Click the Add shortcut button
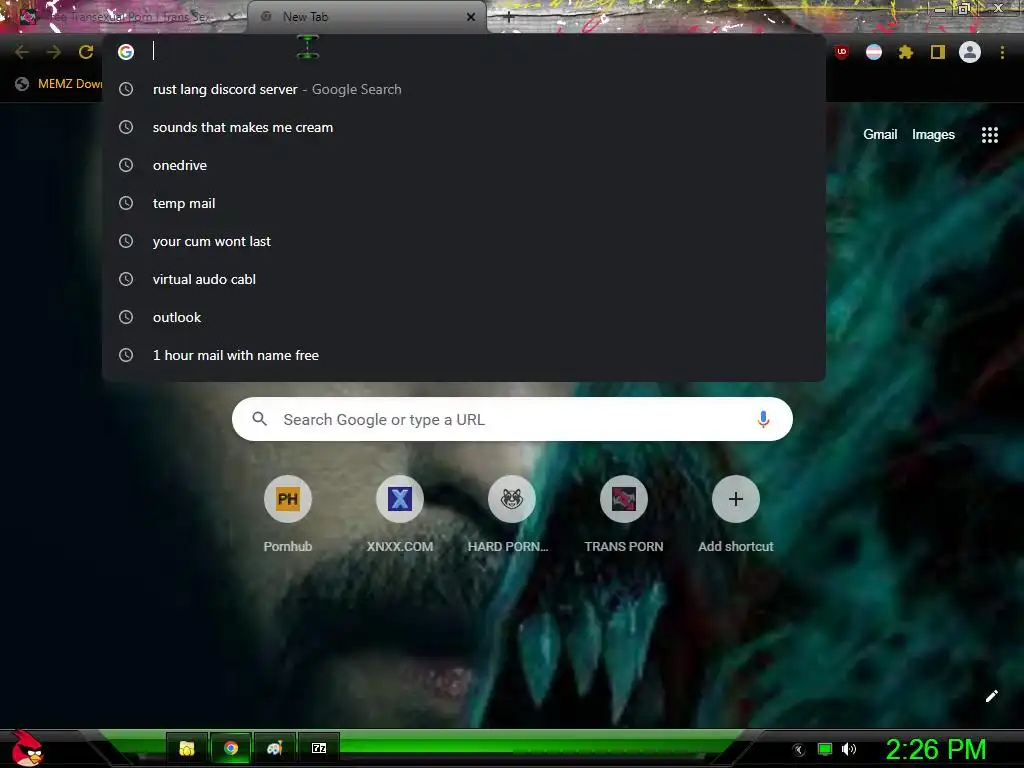This screenshot has height=768, width=1024. tap(735, 515)
